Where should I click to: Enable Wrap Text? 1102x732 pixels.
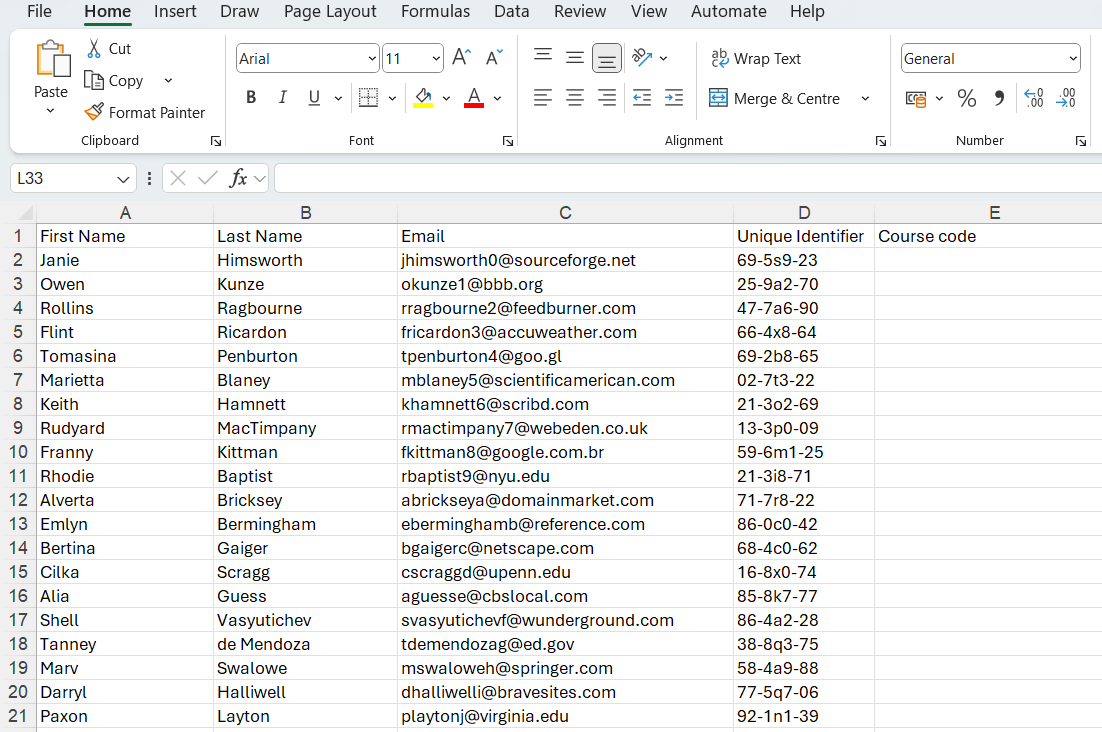tap(756, 58)
